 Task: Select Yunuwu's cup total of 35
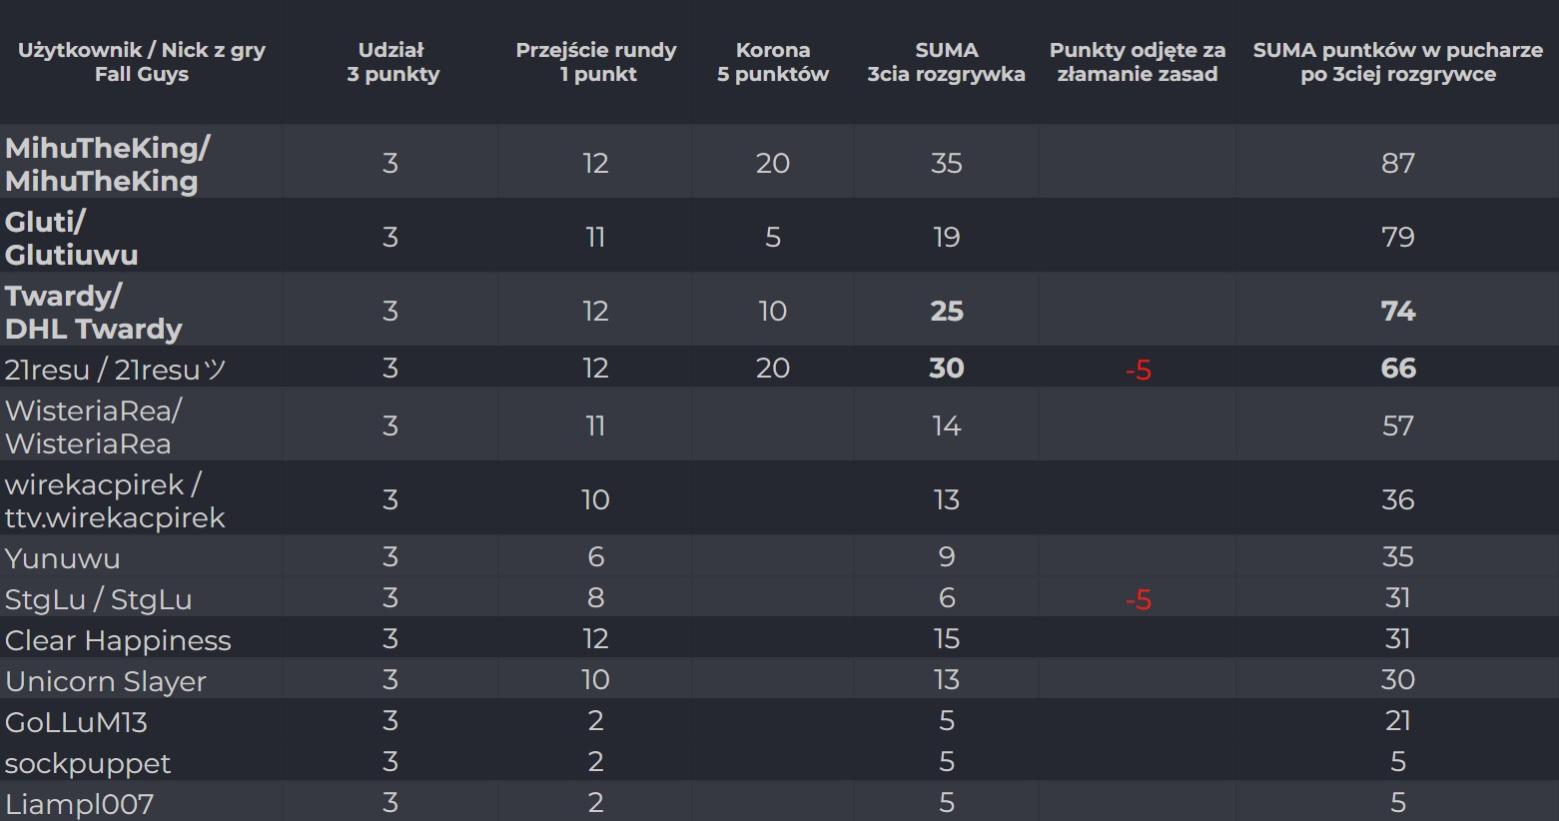(x=1397, y=557)
